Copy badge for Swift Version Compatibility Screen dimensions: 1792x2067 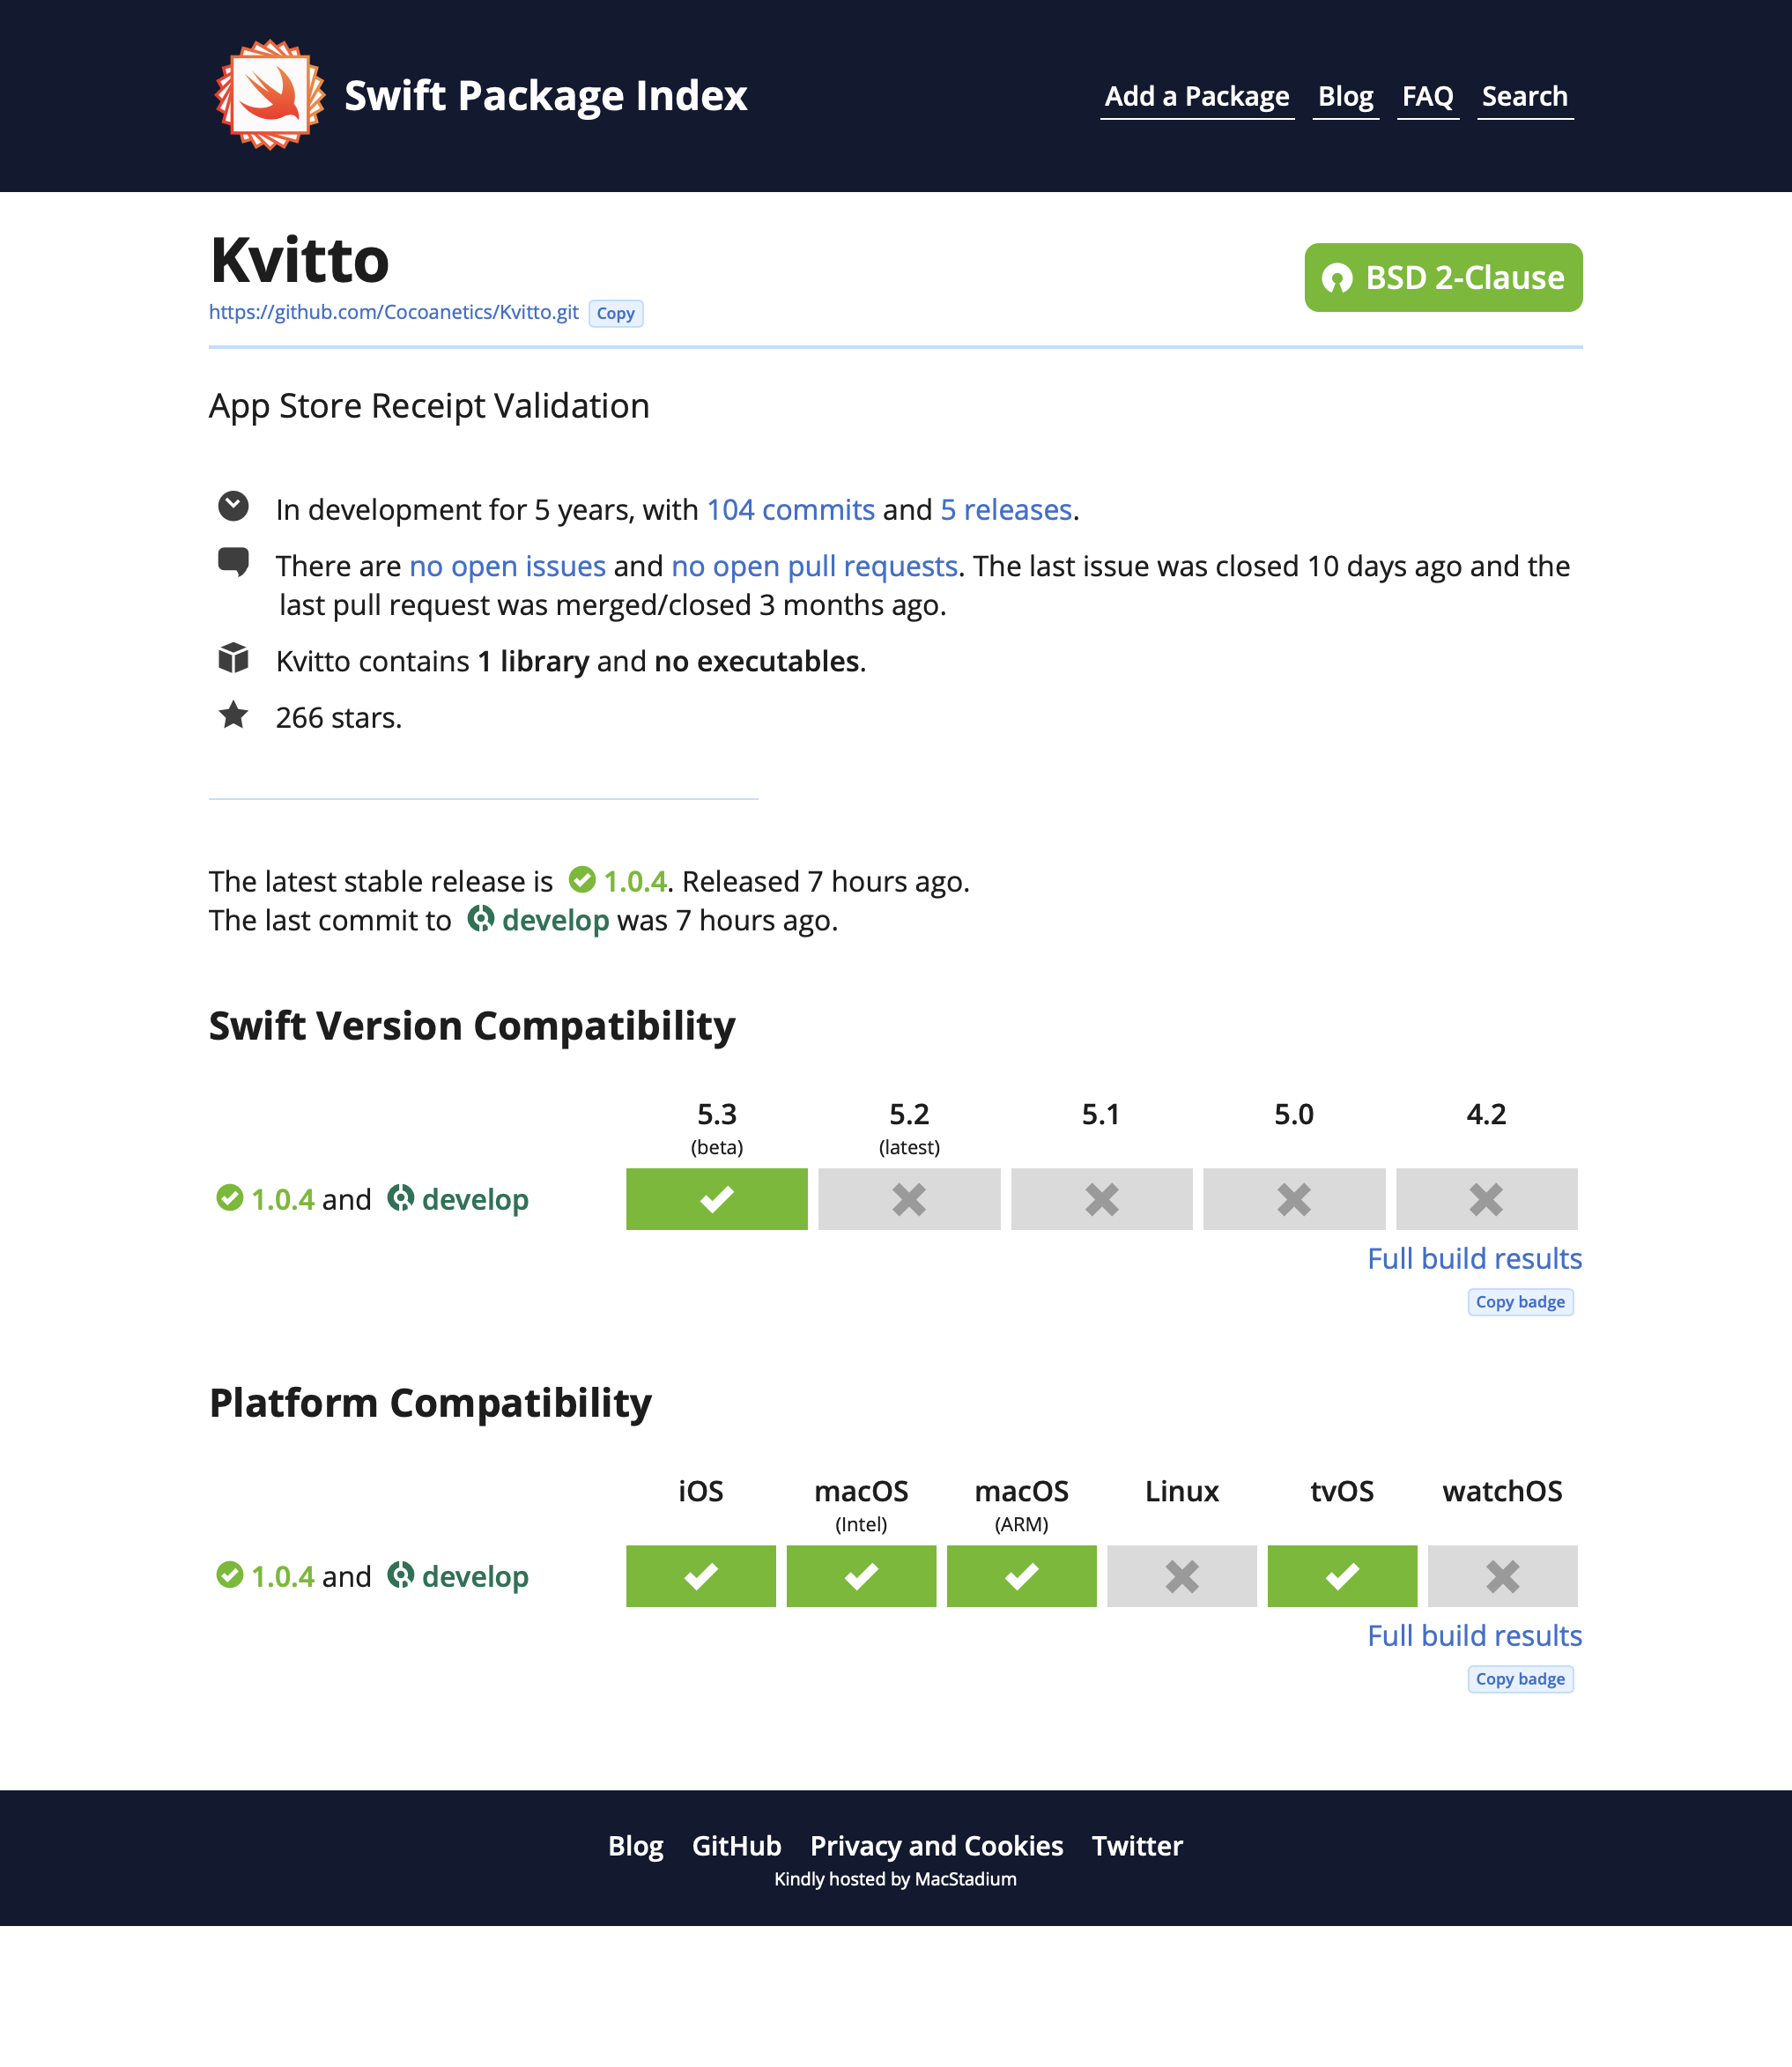click(x=1520, y=1302)
